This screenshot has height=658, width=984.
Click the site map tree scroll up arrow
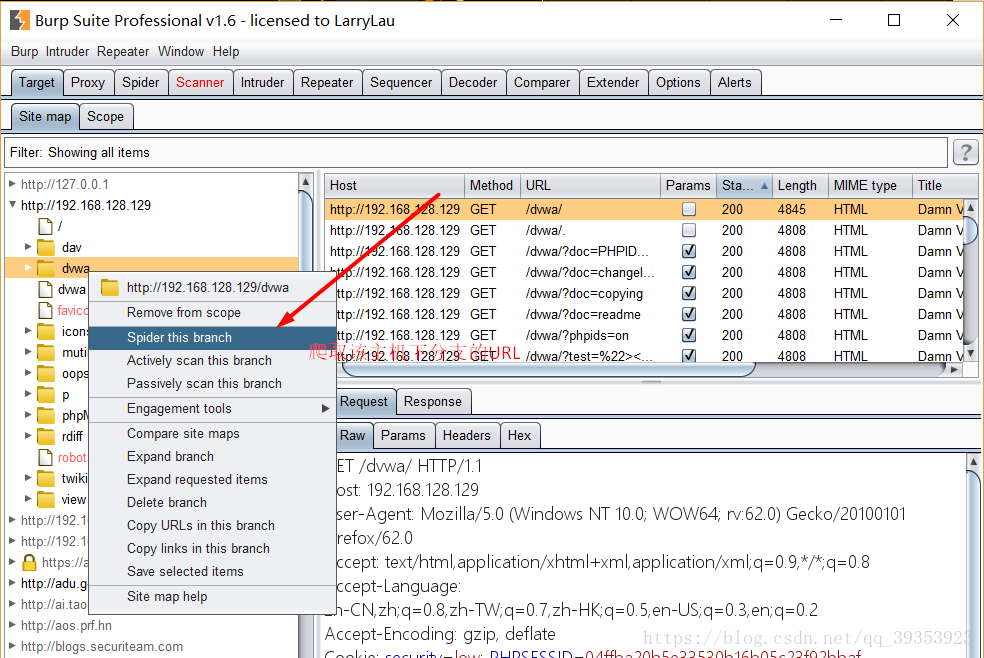click(x=306, y=182)
